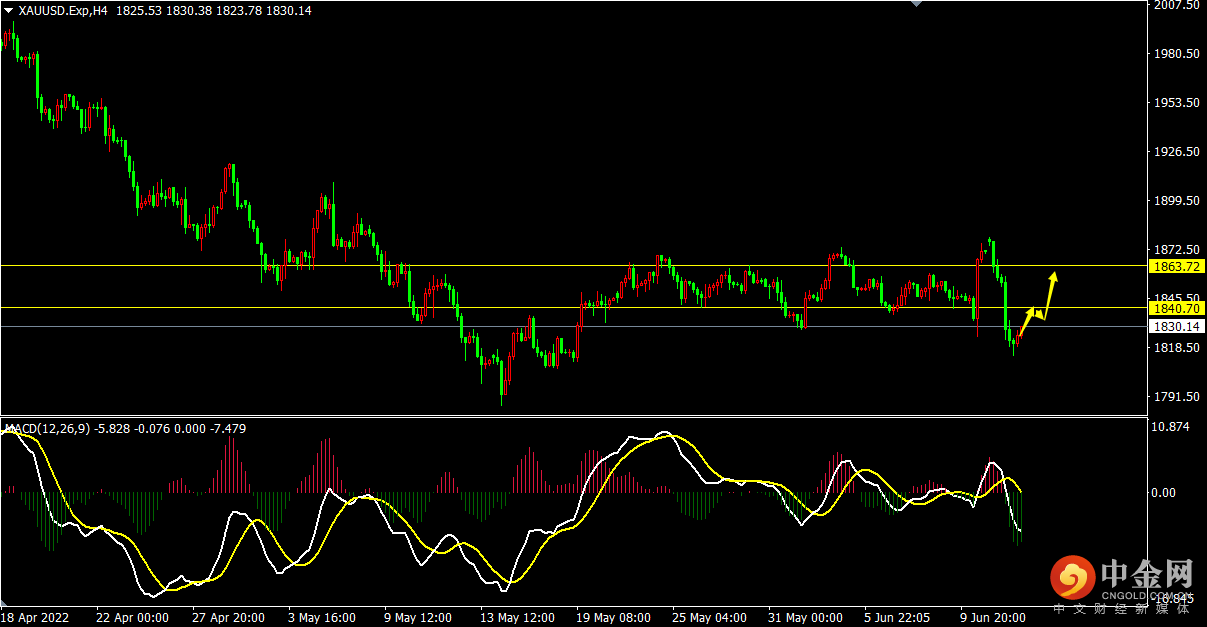Click the 1899.50 price axis label

coord(1176,201)
